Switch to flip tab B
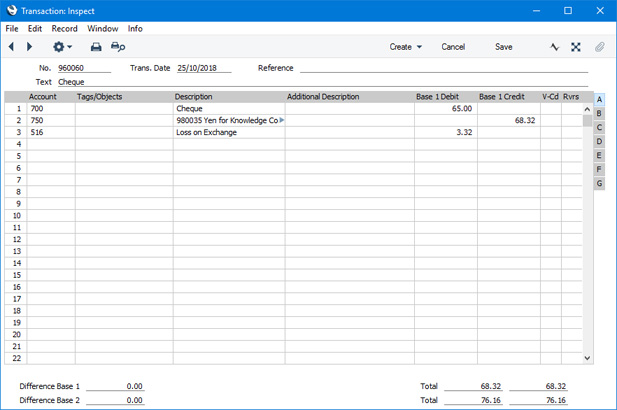The image size is (617, 410). point(599,114)
